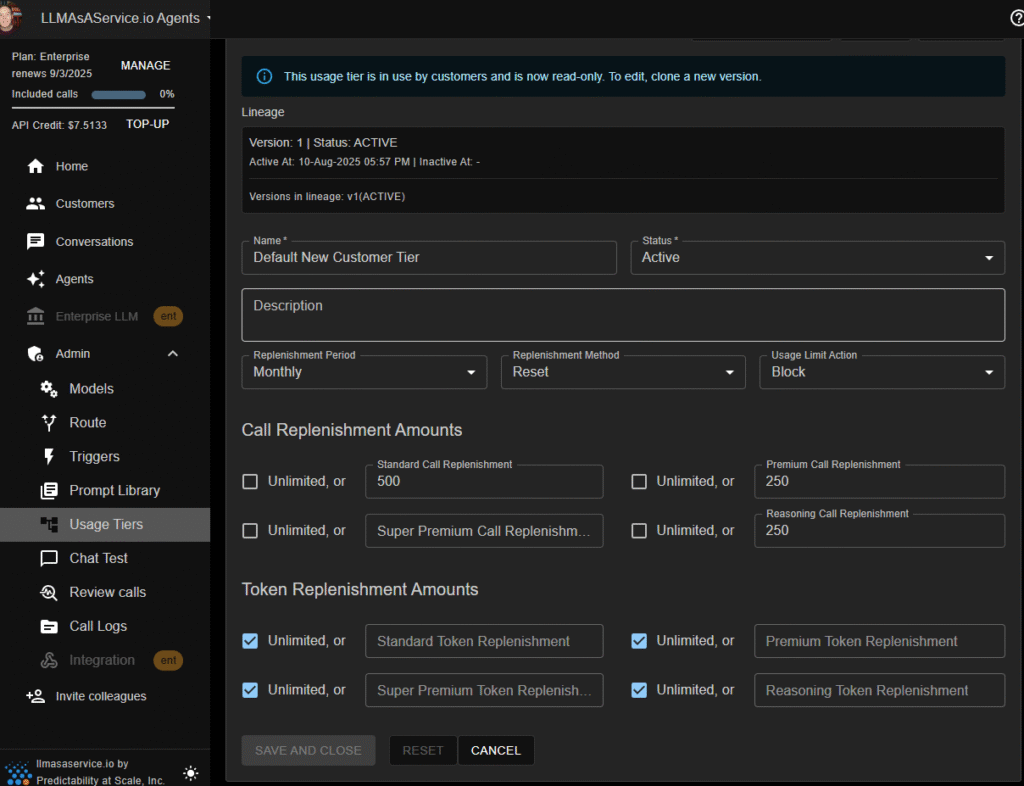The image size is (1024, 786).
Task: Toggle light mode with the sun icon
Action: (191, 773)
